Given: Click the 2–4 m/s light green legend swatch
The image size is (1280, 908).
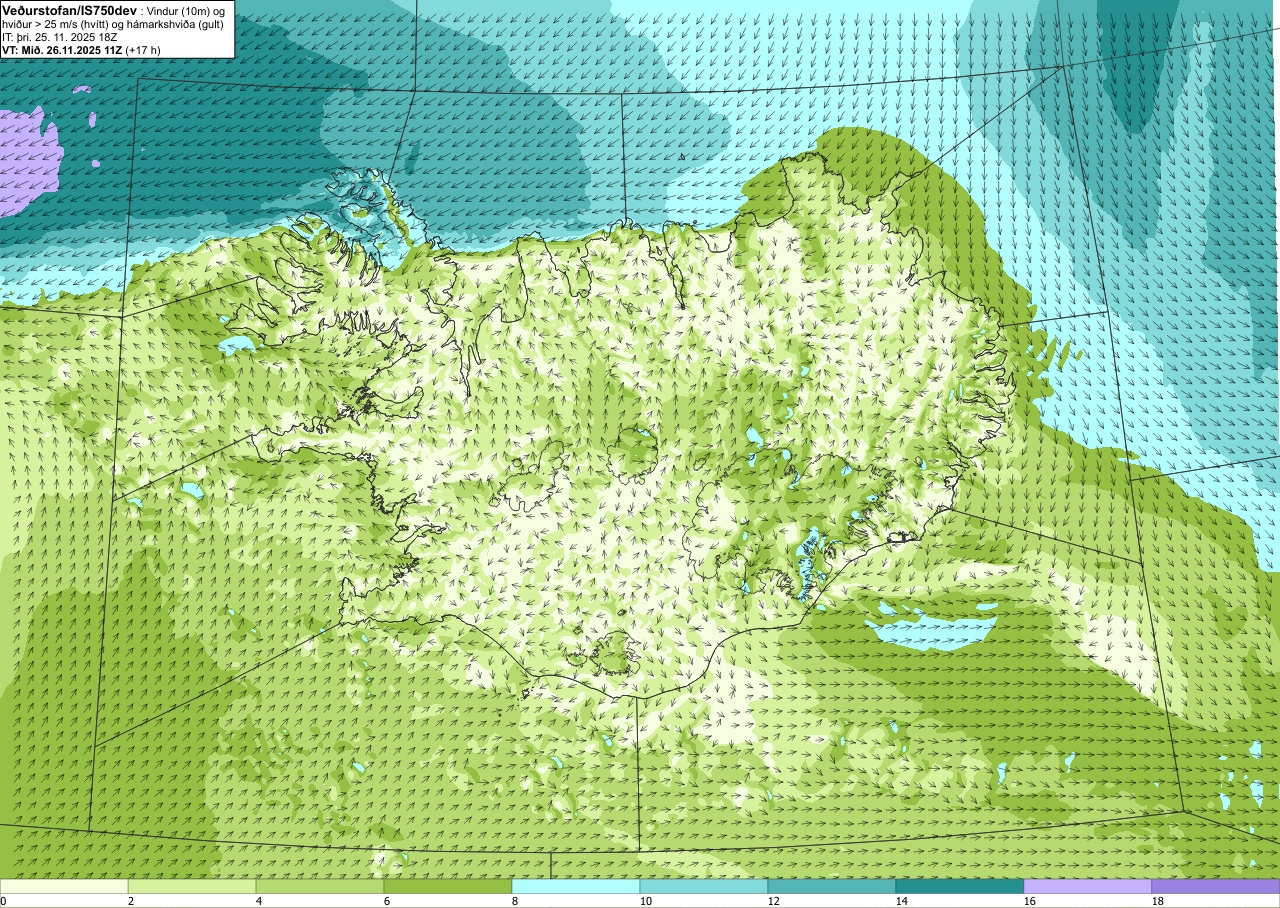Looking at the screenshot, I should 192,886.
